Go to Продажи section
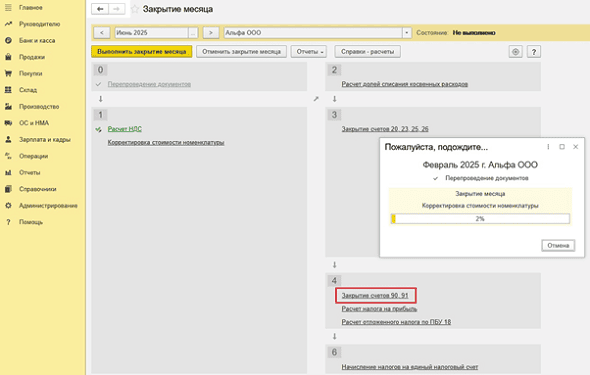590x375 pixels. 32,57
